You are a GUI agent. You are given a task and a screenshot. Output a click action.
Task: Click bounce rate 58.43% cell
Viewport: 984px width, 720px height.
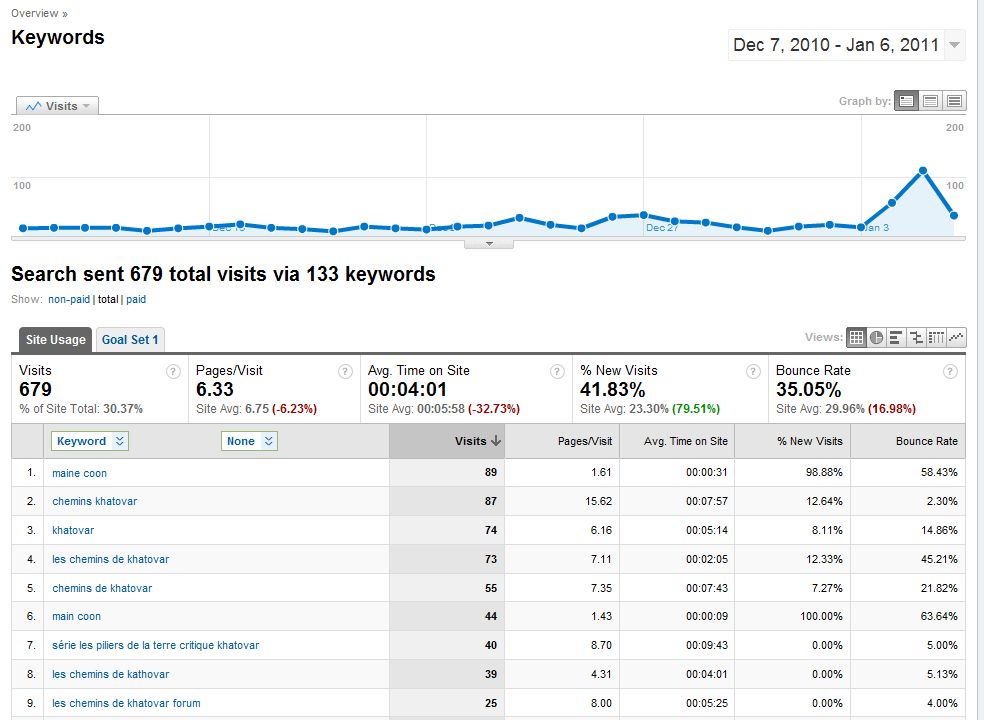(939, 472)
